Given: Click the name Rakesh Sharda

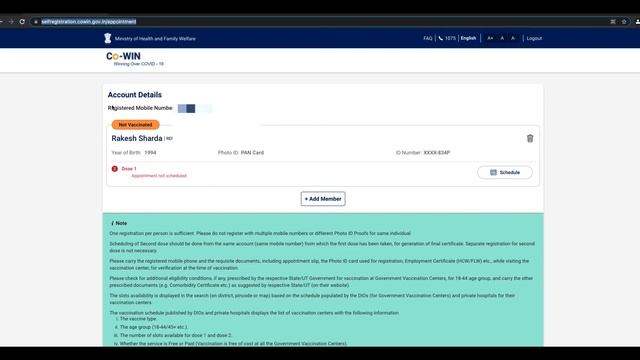Looking at the screenshot, I should coord(137,138).
